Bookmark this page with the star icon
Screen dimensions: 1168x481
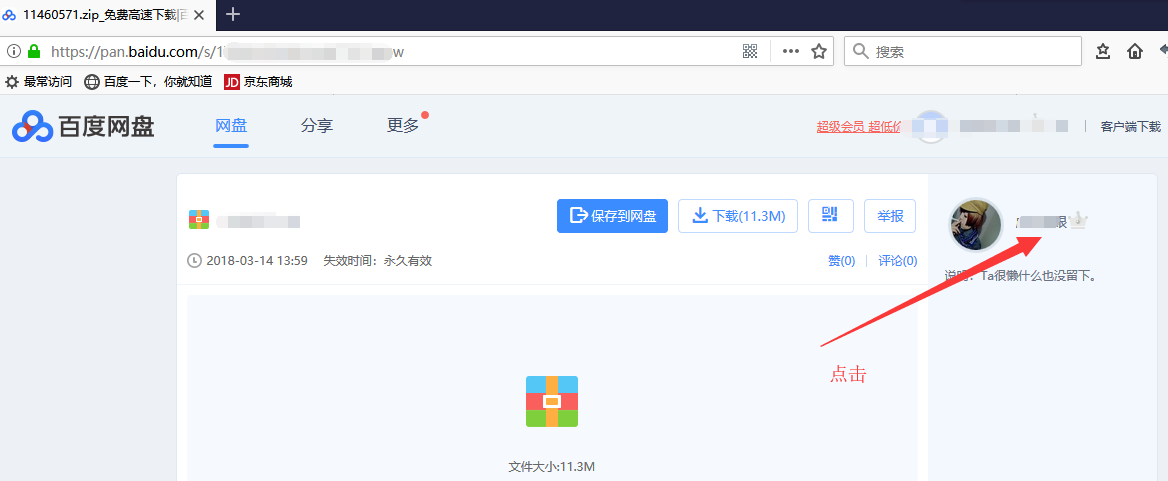(819, 51)
